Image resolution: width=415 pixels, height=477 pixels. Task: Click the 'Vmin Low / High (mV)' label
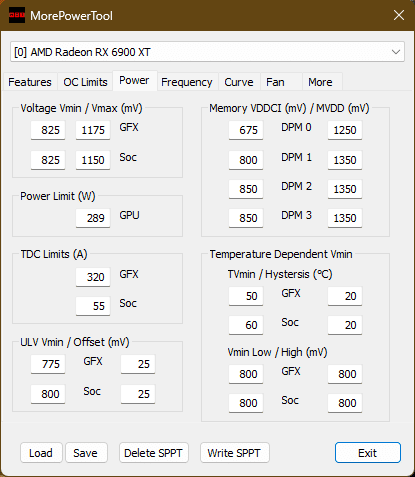(x=277, y=352)
